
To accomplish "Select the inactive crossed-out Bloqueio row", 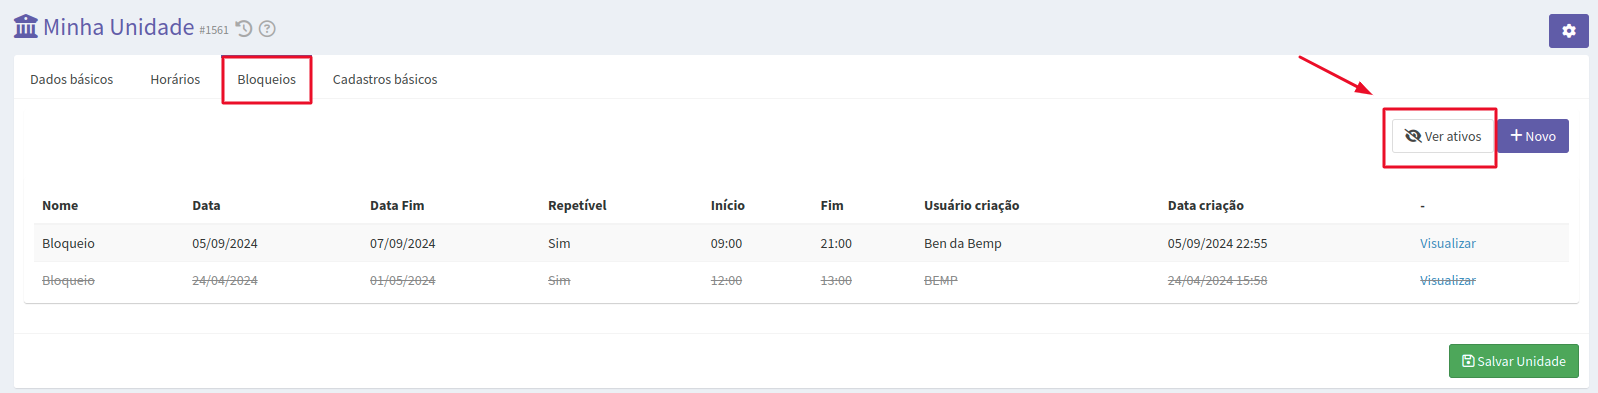I will pos(801,281).
